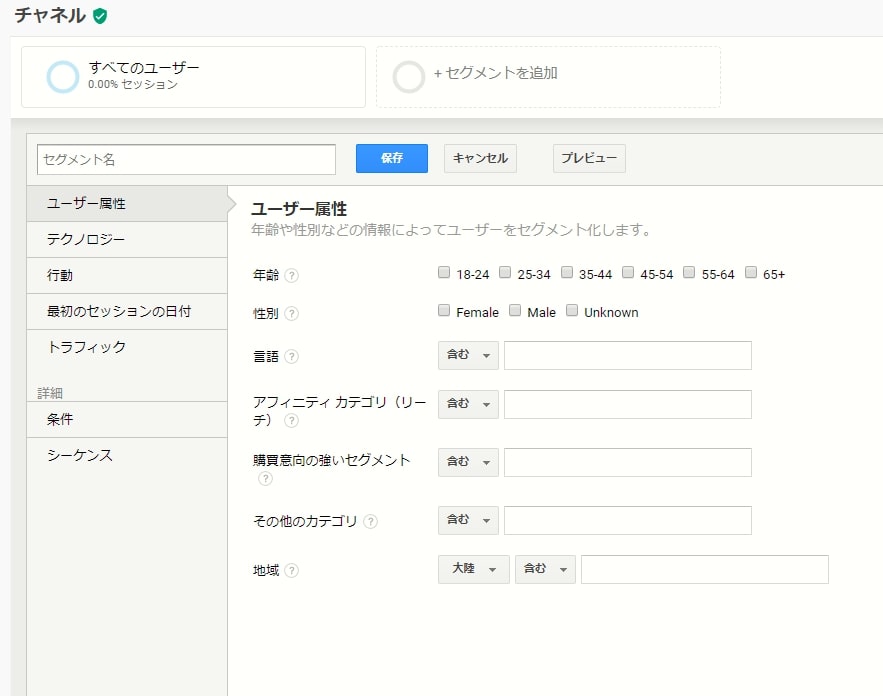Click the 0.00% セッション text
The height and width of the screenshot is (696, 883).
pos(133,84)
